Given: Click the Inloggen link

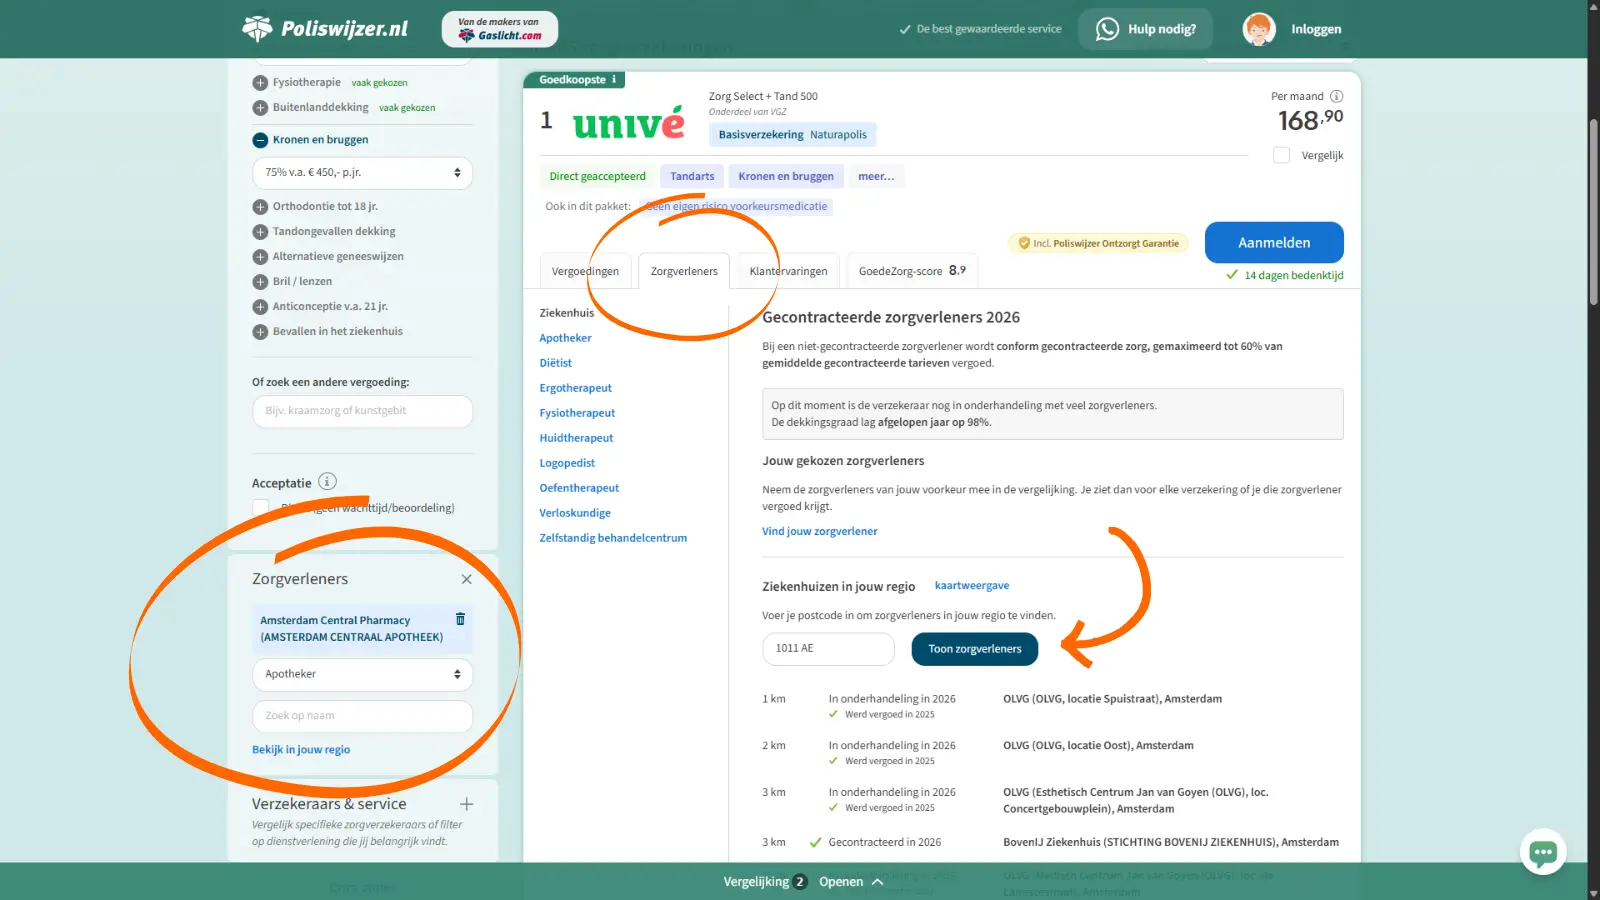Looking at the screenshot, I should [1316, 29].
